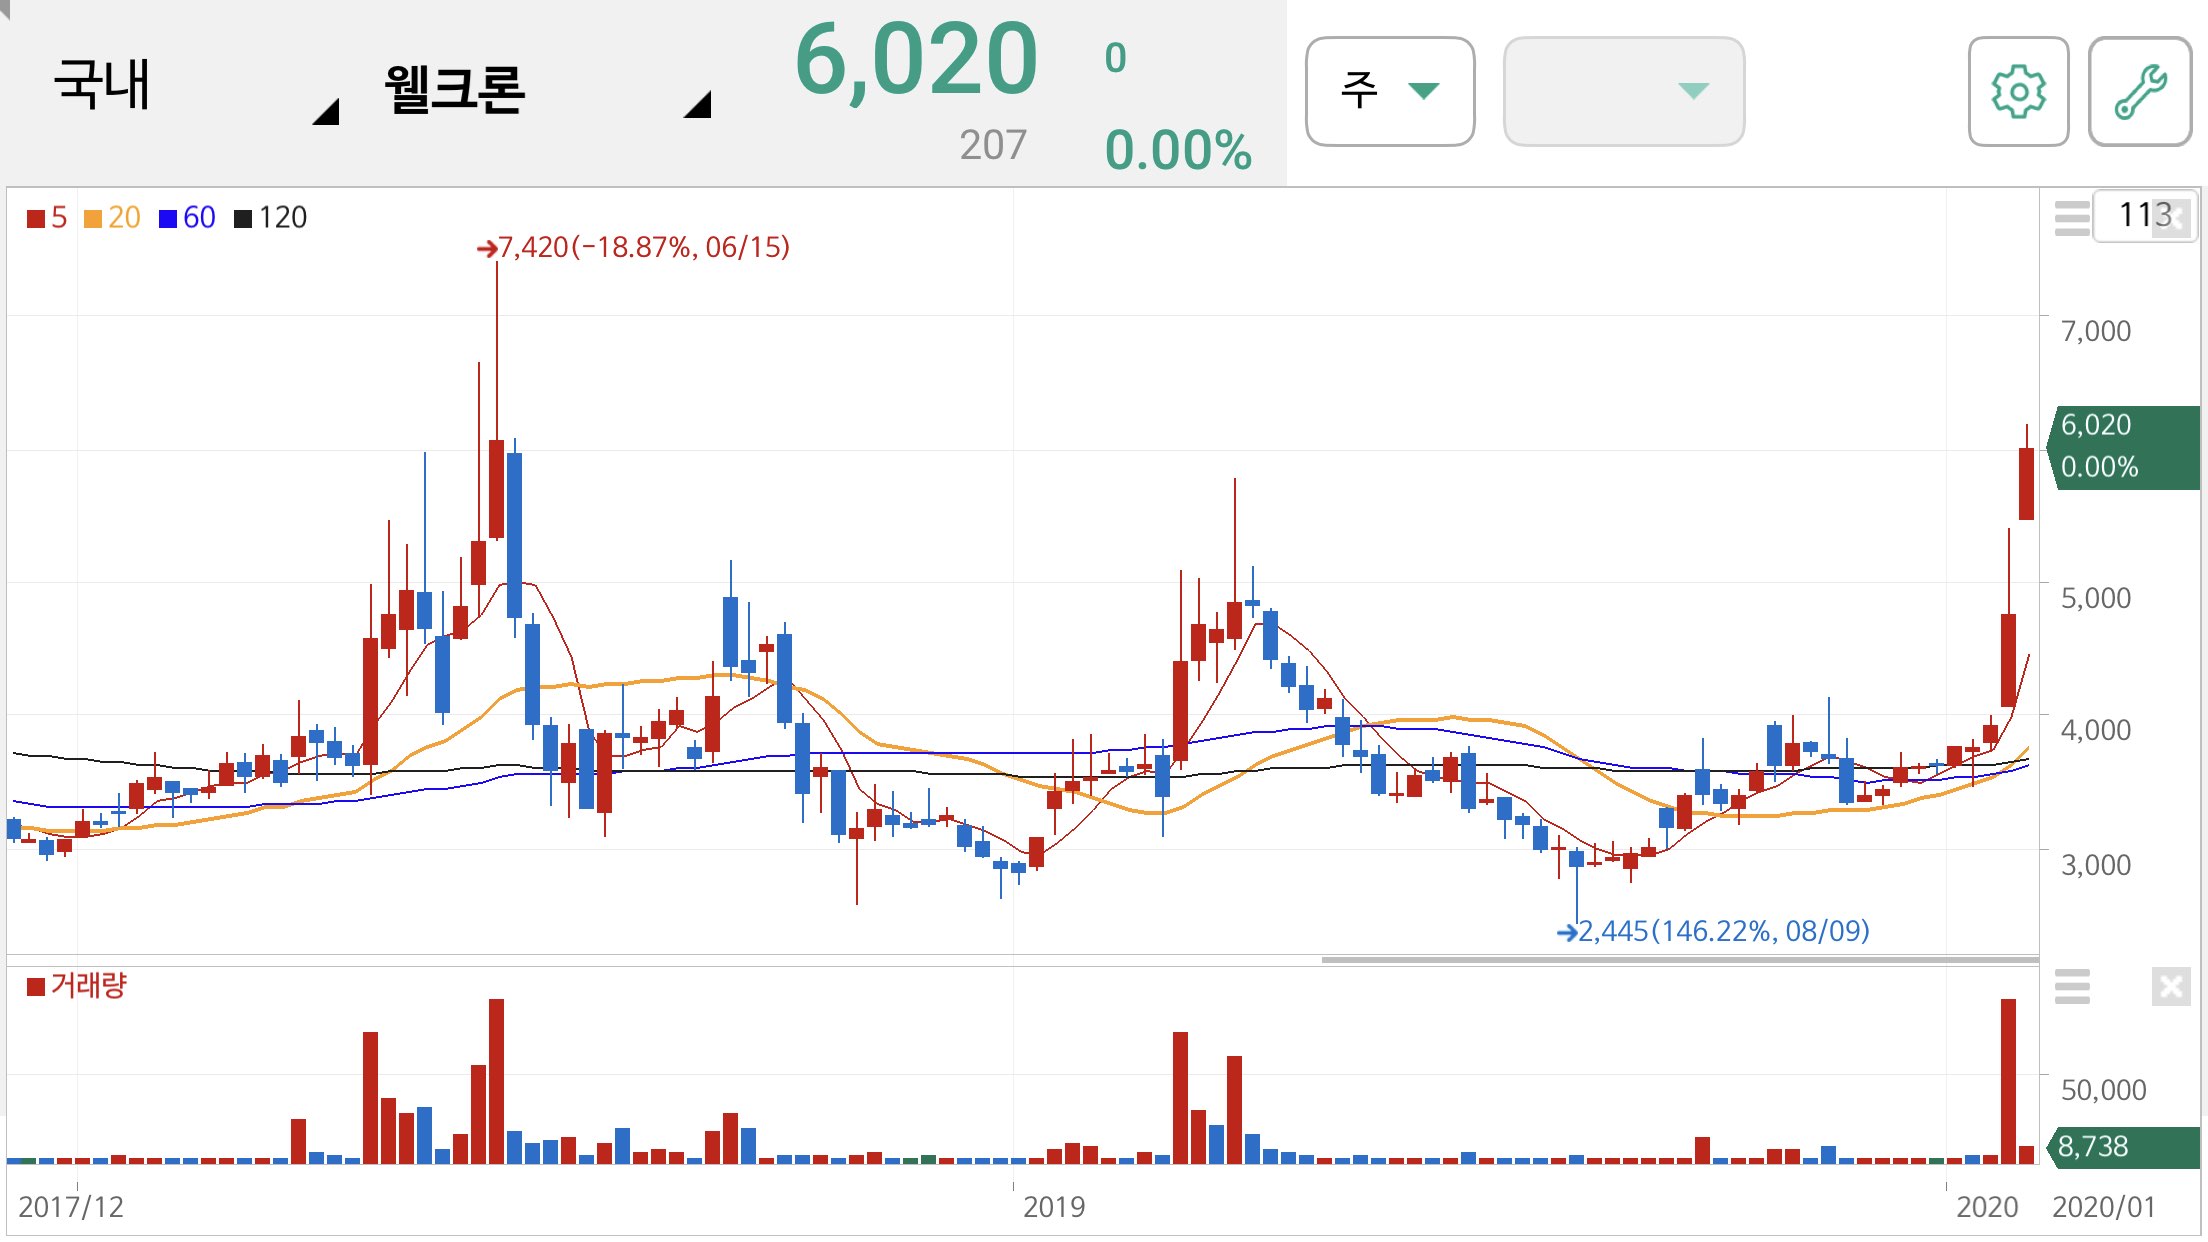Click the 50,000 volume axis label

[2103, 1090]
